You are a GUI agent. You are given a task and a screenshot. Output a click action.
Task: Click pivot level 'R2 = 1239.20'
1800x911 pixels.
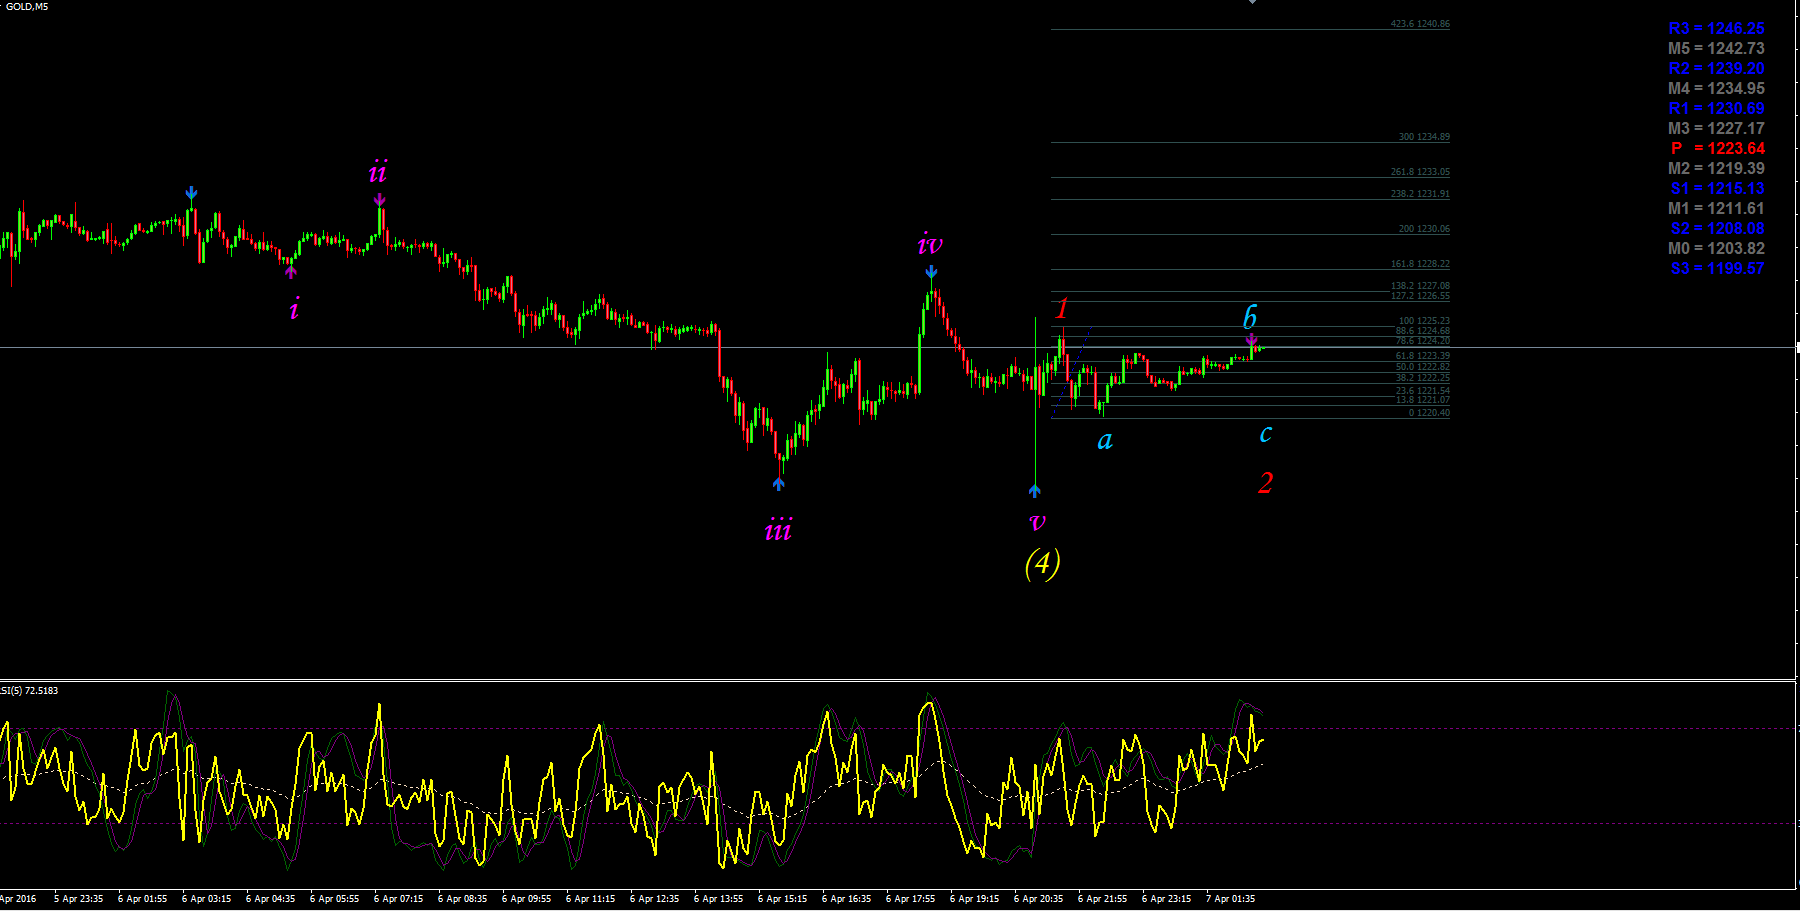point(1716,68)
